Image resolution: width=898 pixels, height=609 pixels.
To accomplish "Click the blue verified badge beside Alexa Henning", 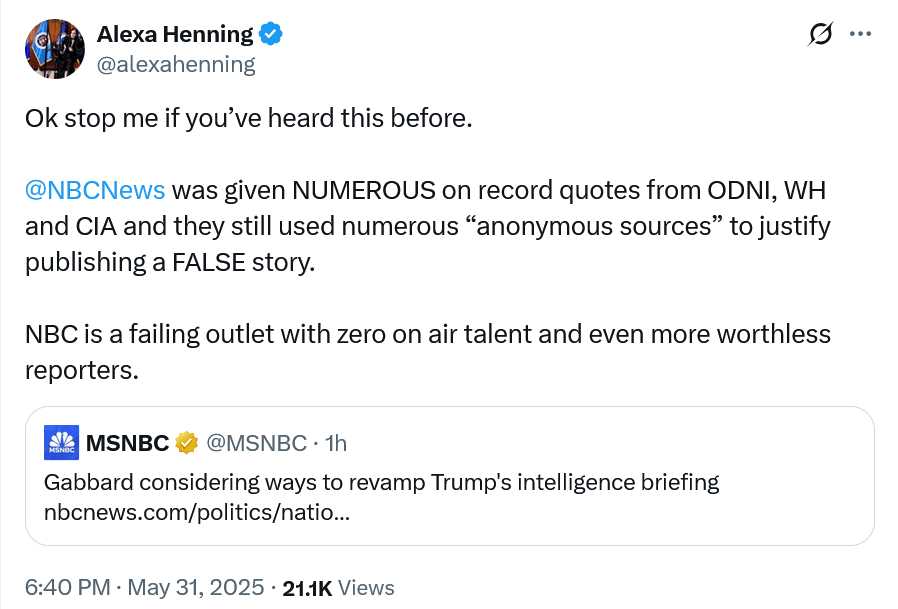I will pos(270,34).
